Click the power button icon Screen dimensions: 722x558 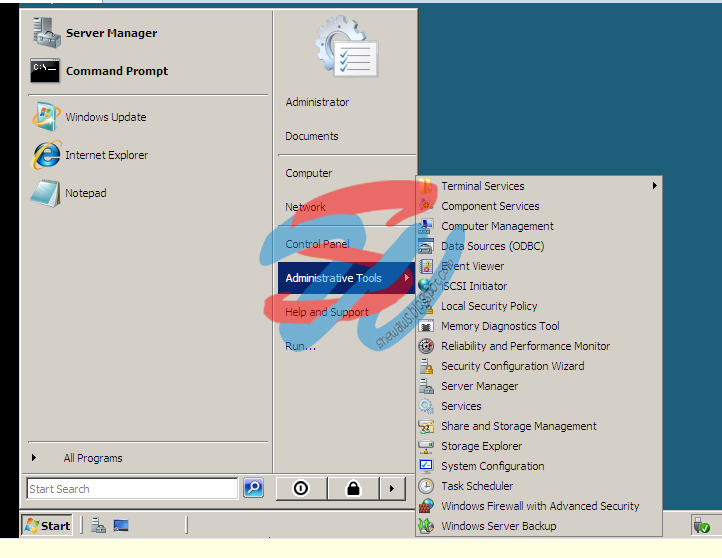tap(301, 488)
